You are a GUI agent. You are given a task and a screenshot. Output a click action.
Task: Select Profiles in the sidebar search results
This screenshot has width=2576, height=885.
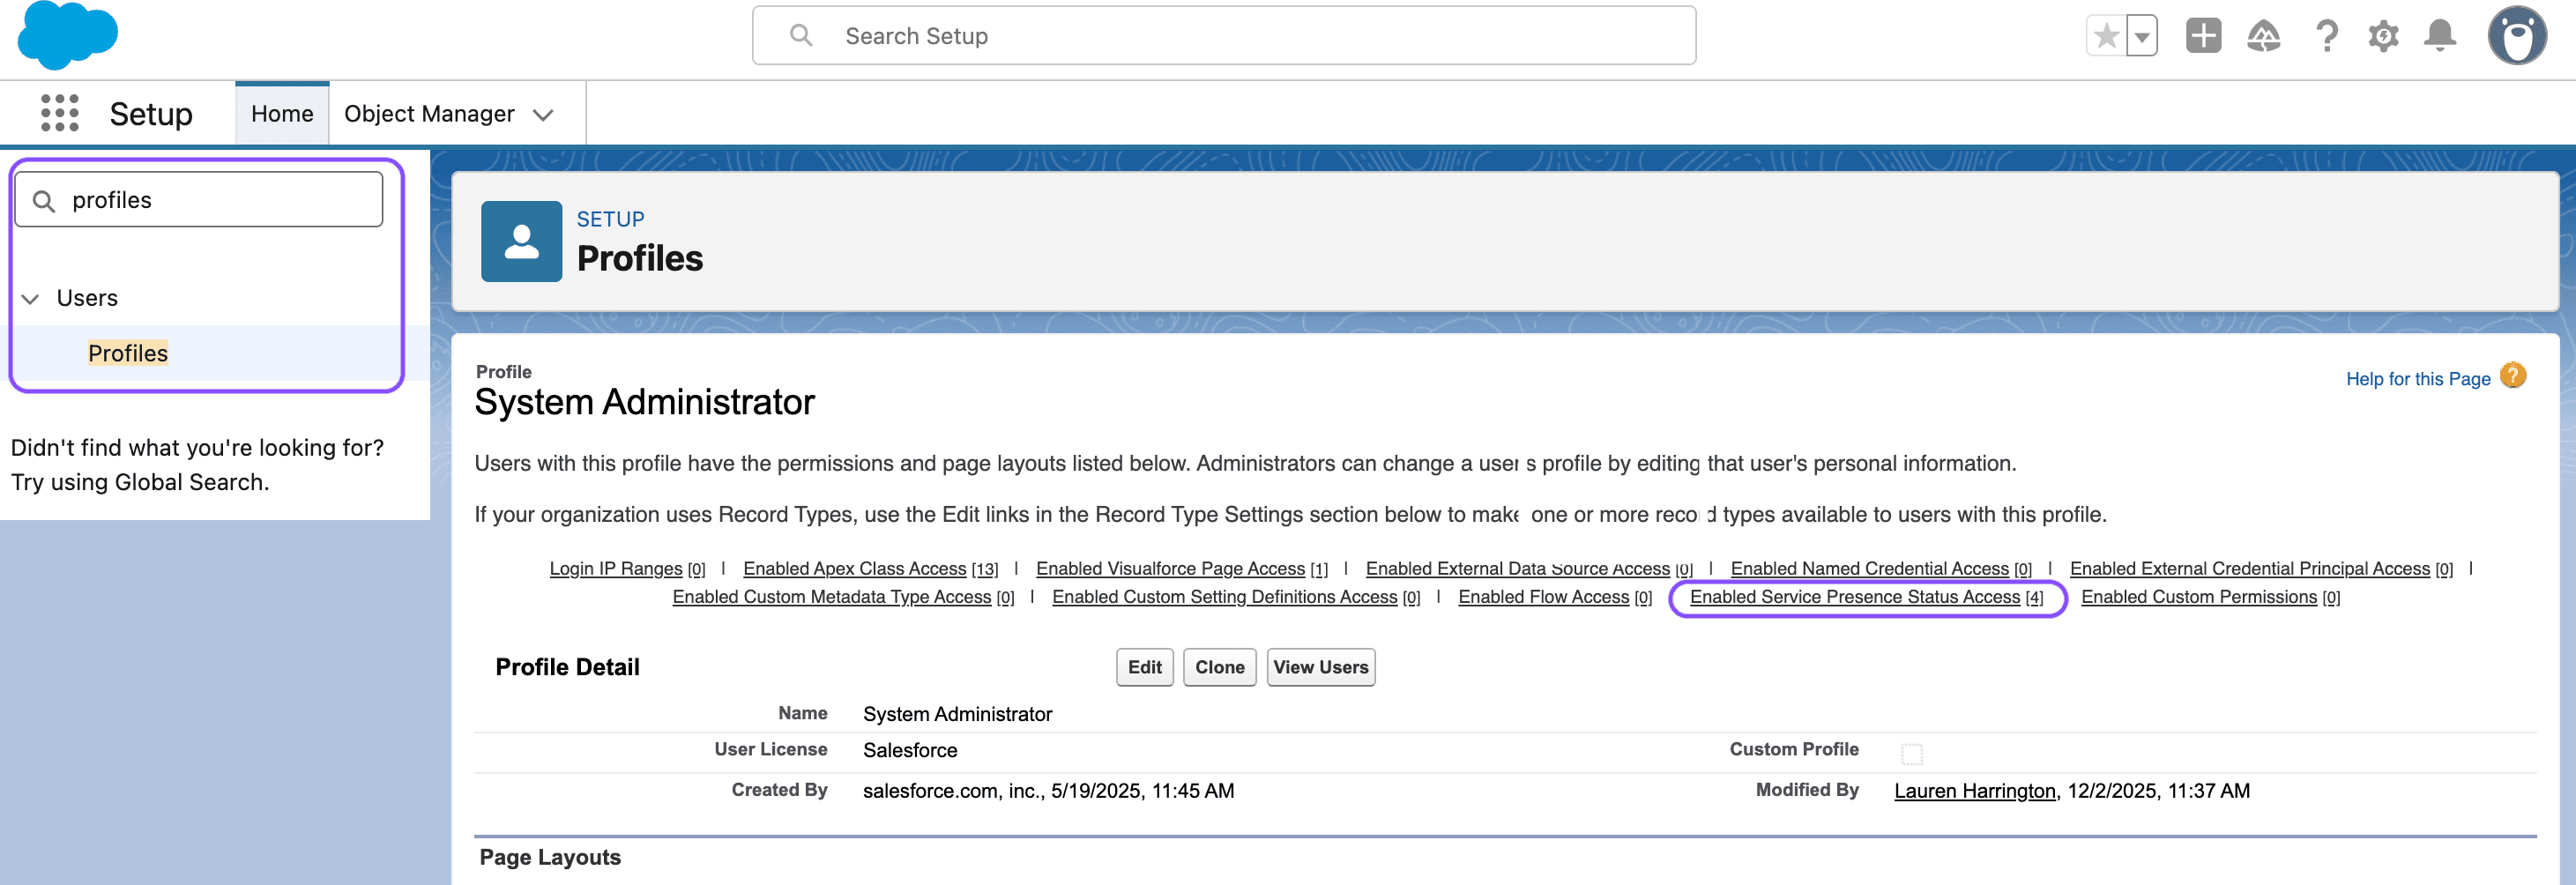[127, 352]
